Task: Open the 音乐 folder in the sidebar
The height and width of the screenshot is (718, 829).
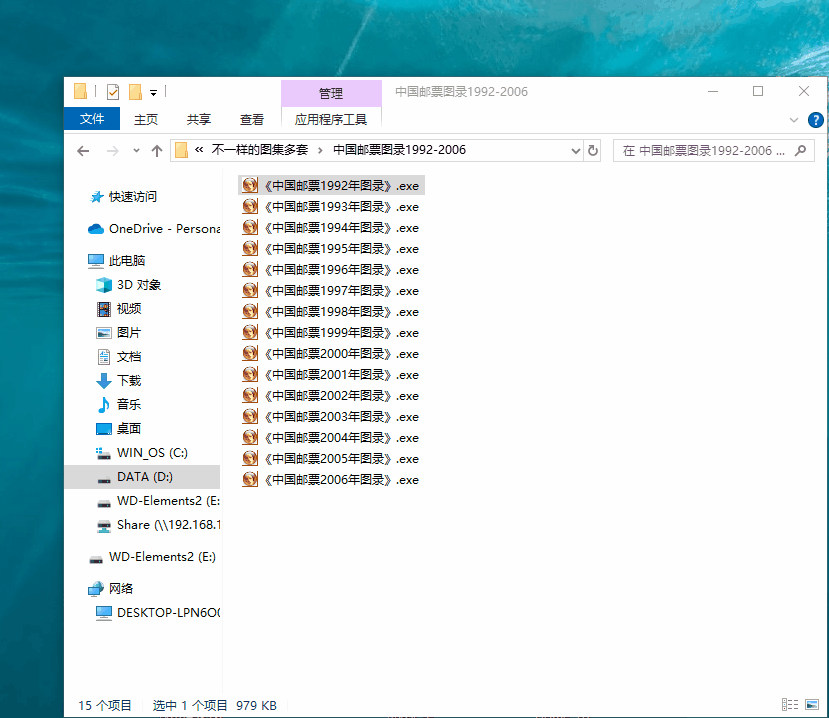Action: tap(119, 404)
